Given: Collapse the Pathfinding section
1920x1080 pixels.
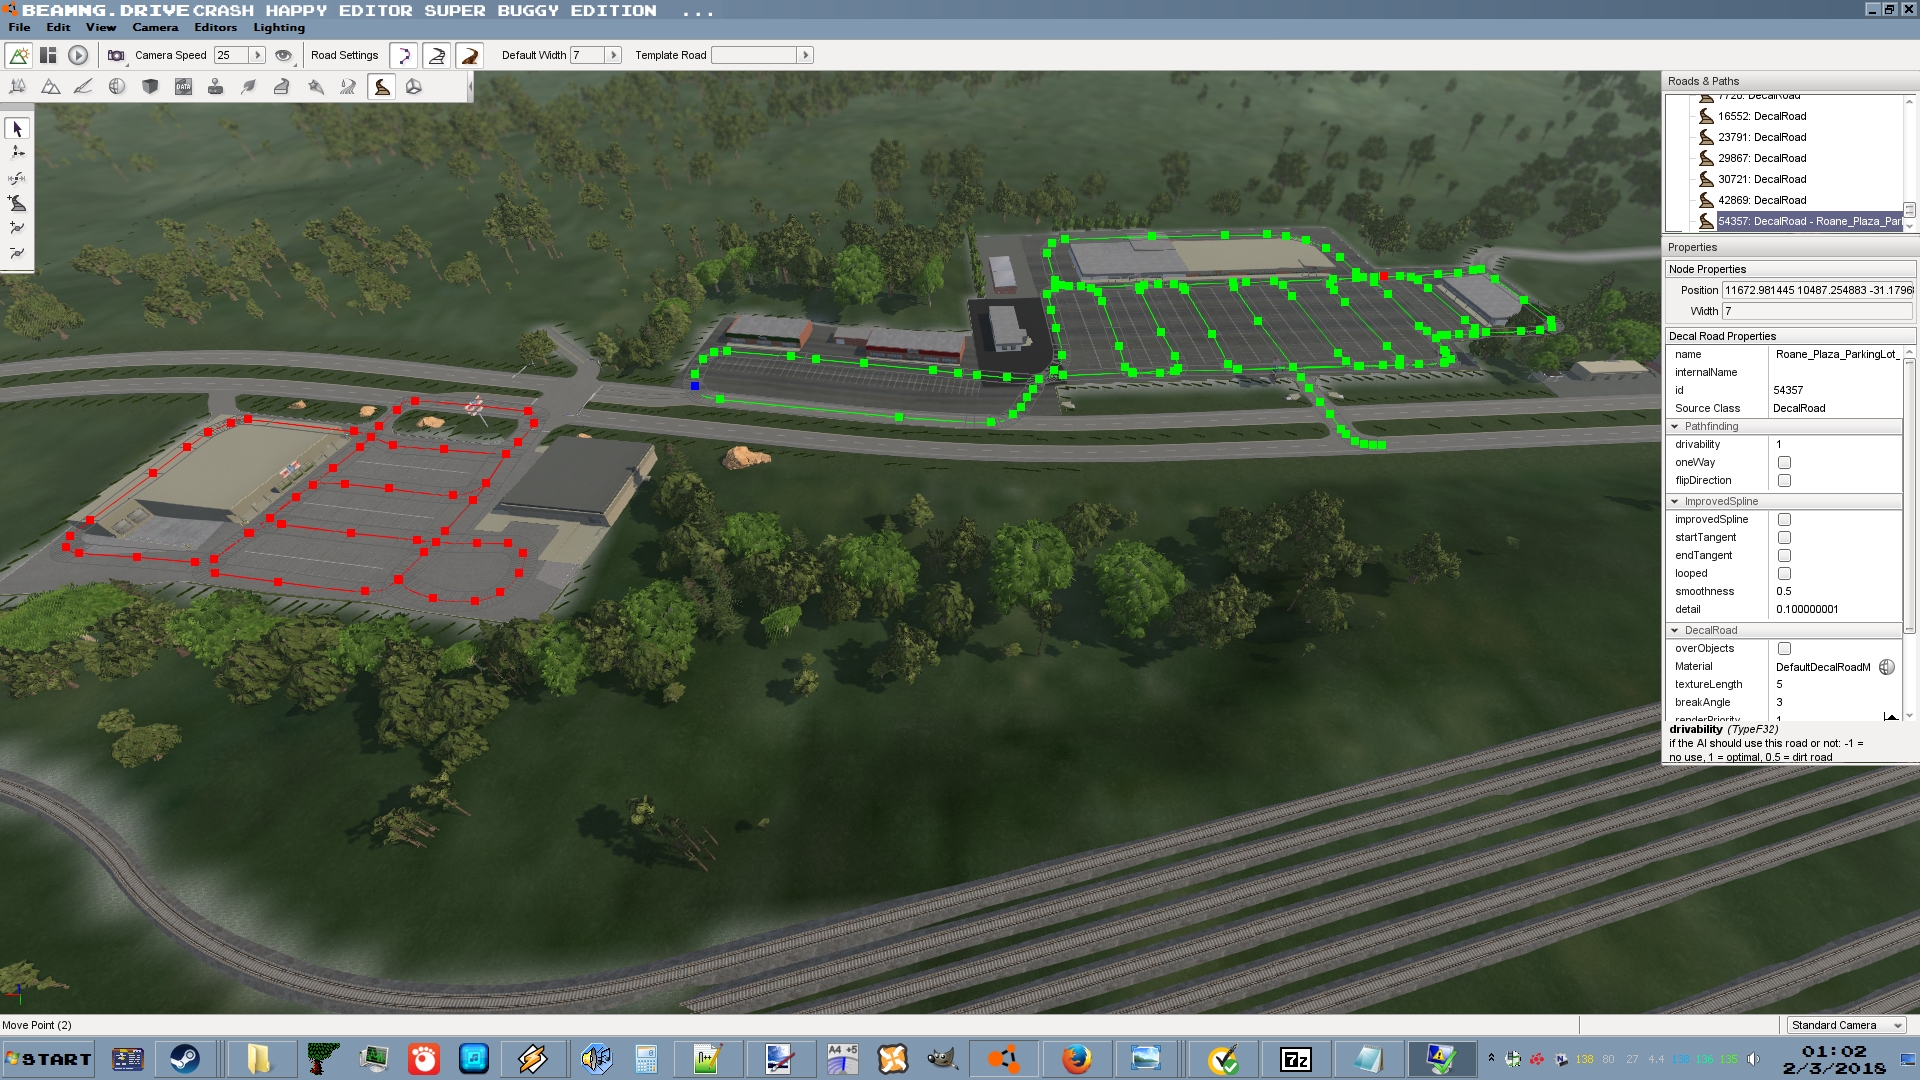Looking at the screenshot, I should (x=1675, y=426).
